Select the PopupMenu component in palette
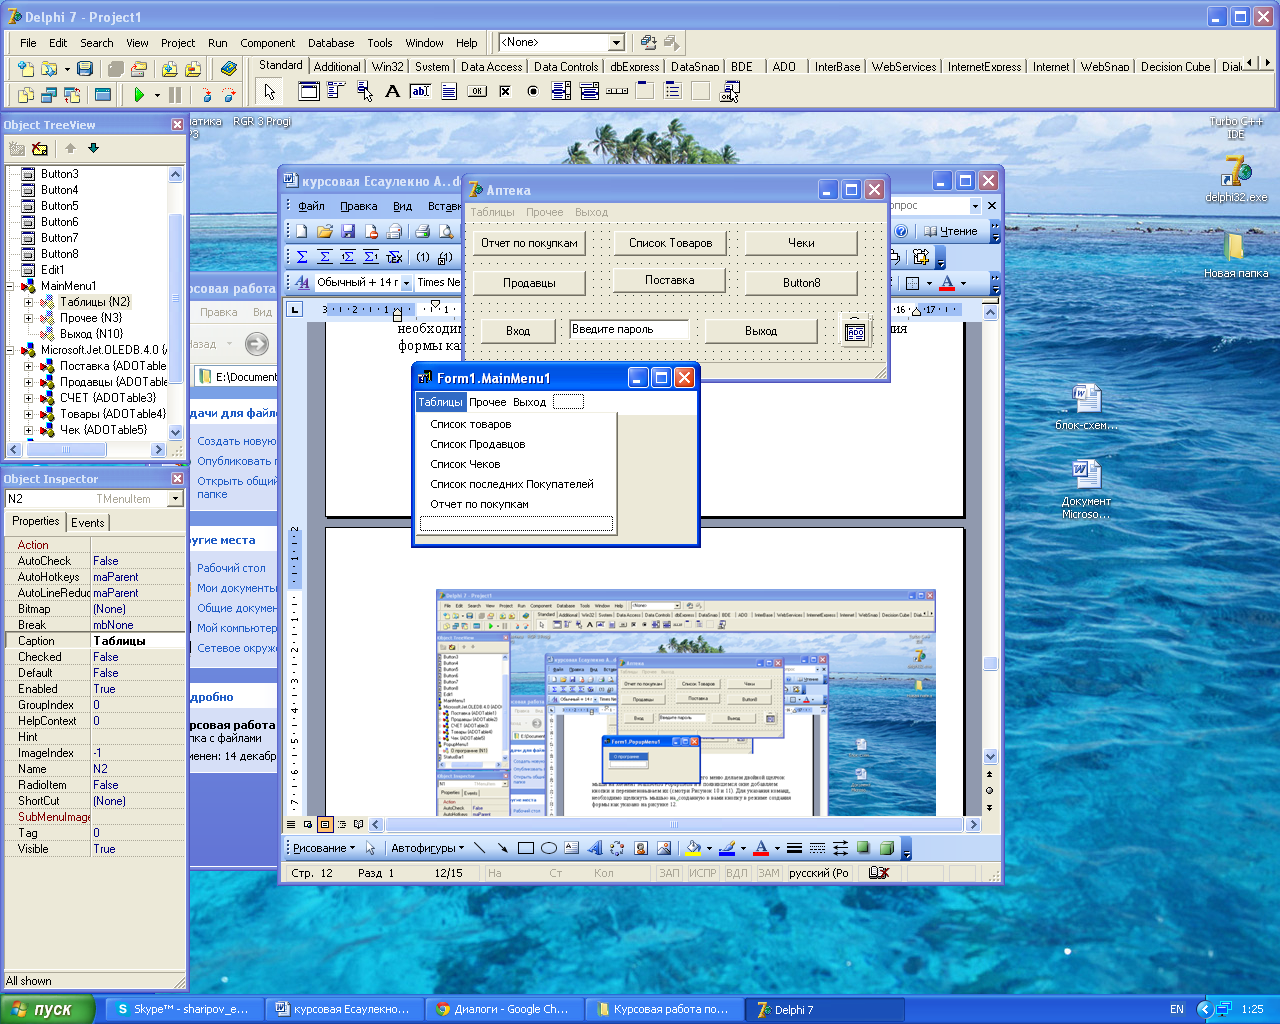The image size is (1280, 1024). (x=364, y=91)
